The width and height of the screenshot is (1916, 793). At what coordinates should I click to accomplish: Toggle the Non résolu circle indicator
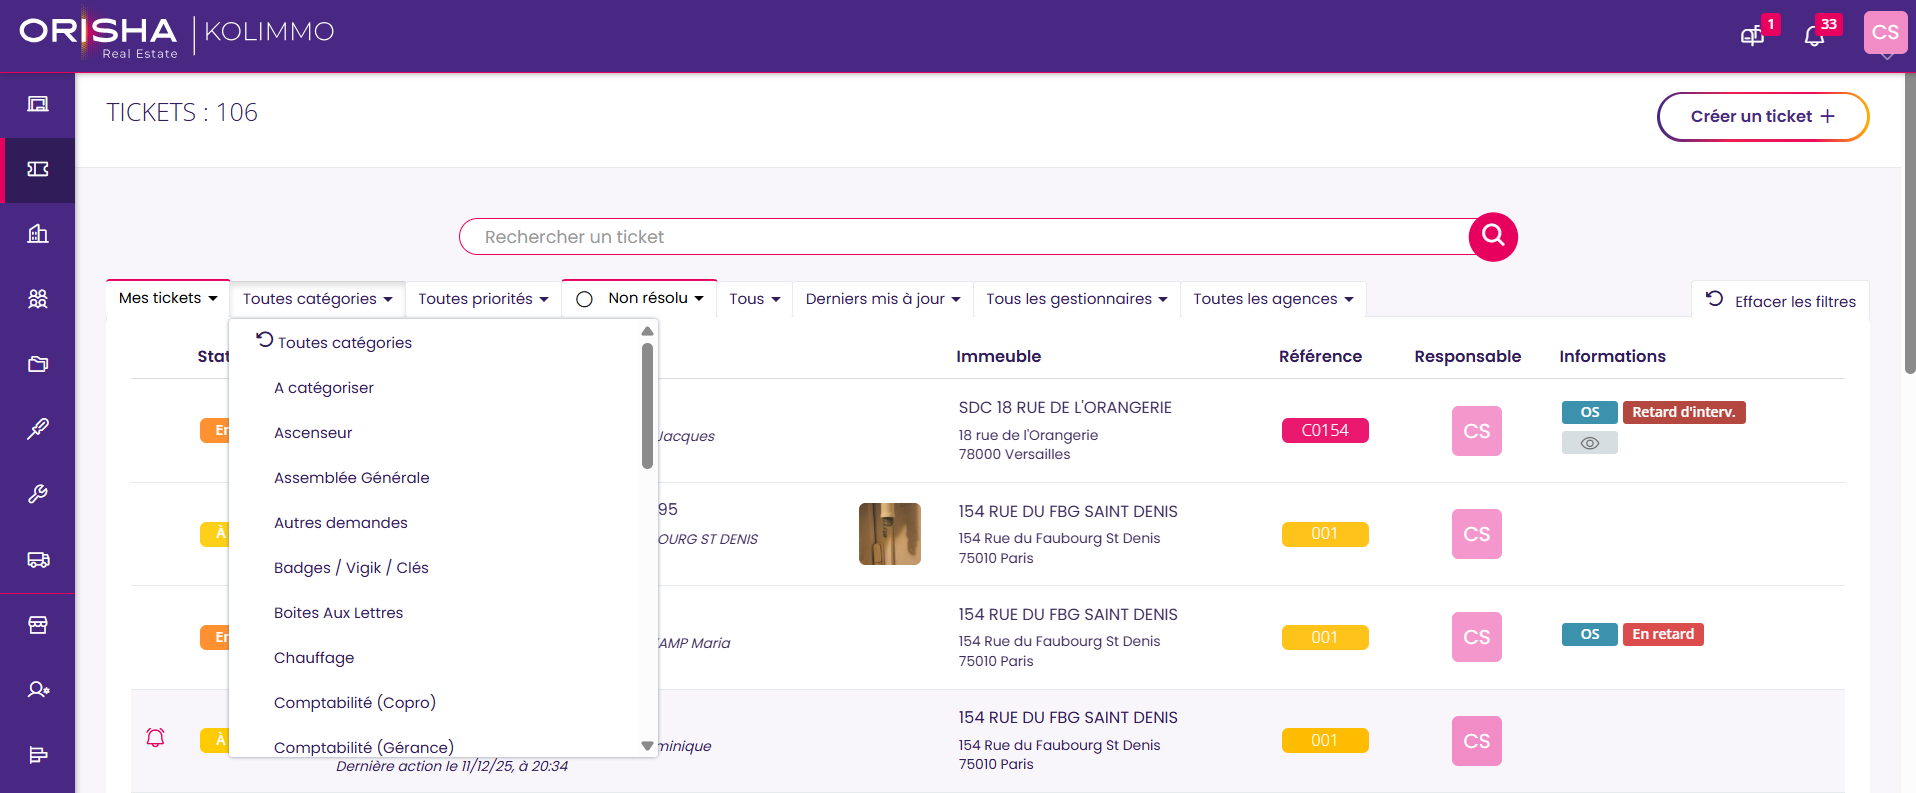[x=585, y=299]
